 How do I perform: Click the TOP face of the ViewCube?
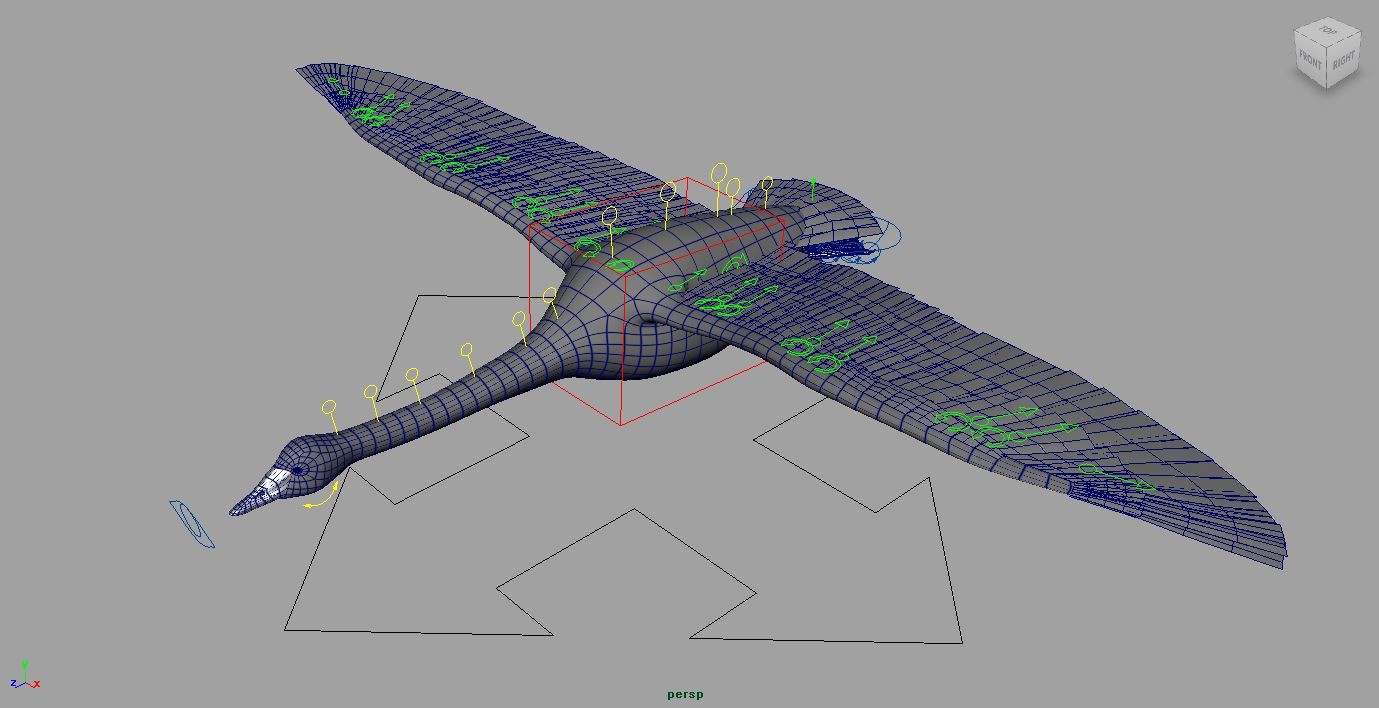1327,30
